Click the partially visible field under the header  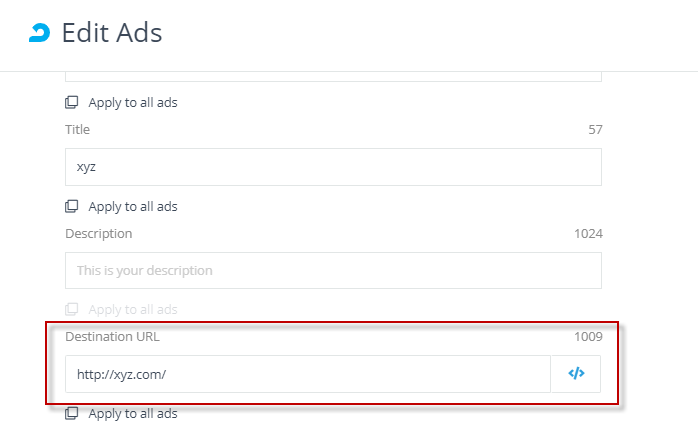[x=333, y=77]
